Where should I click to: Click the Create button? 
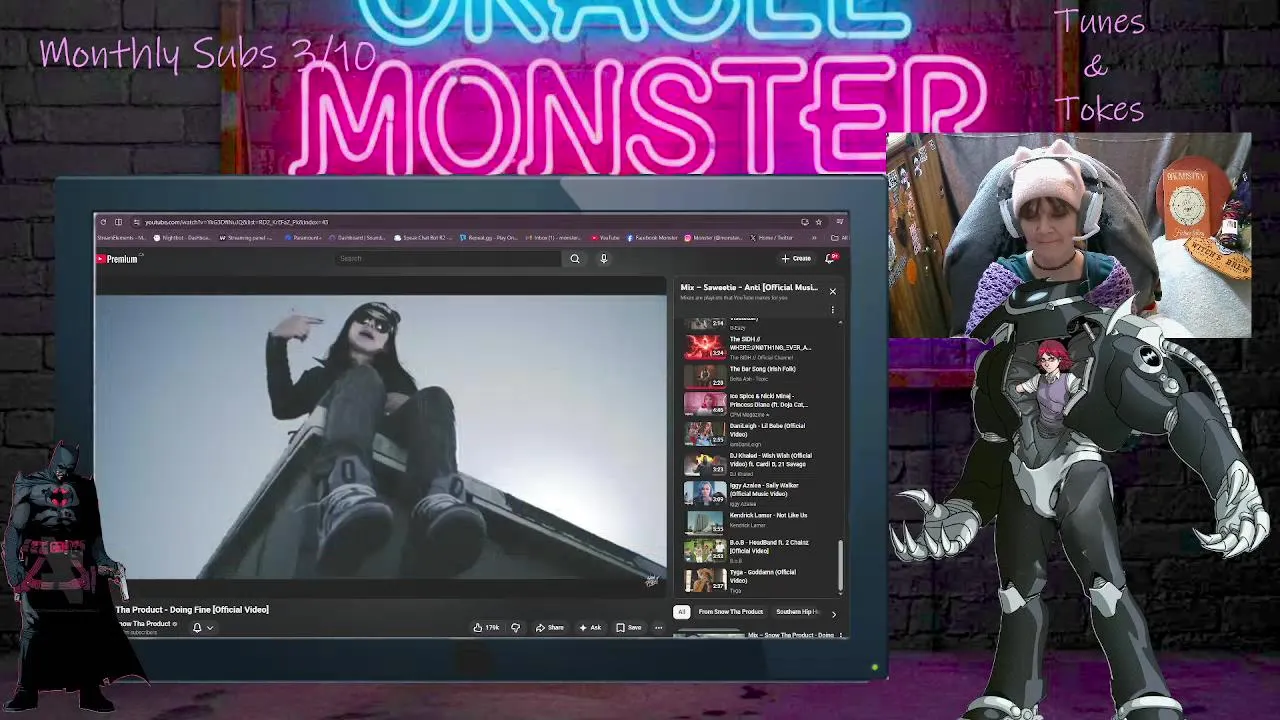(x=796, y=259)
